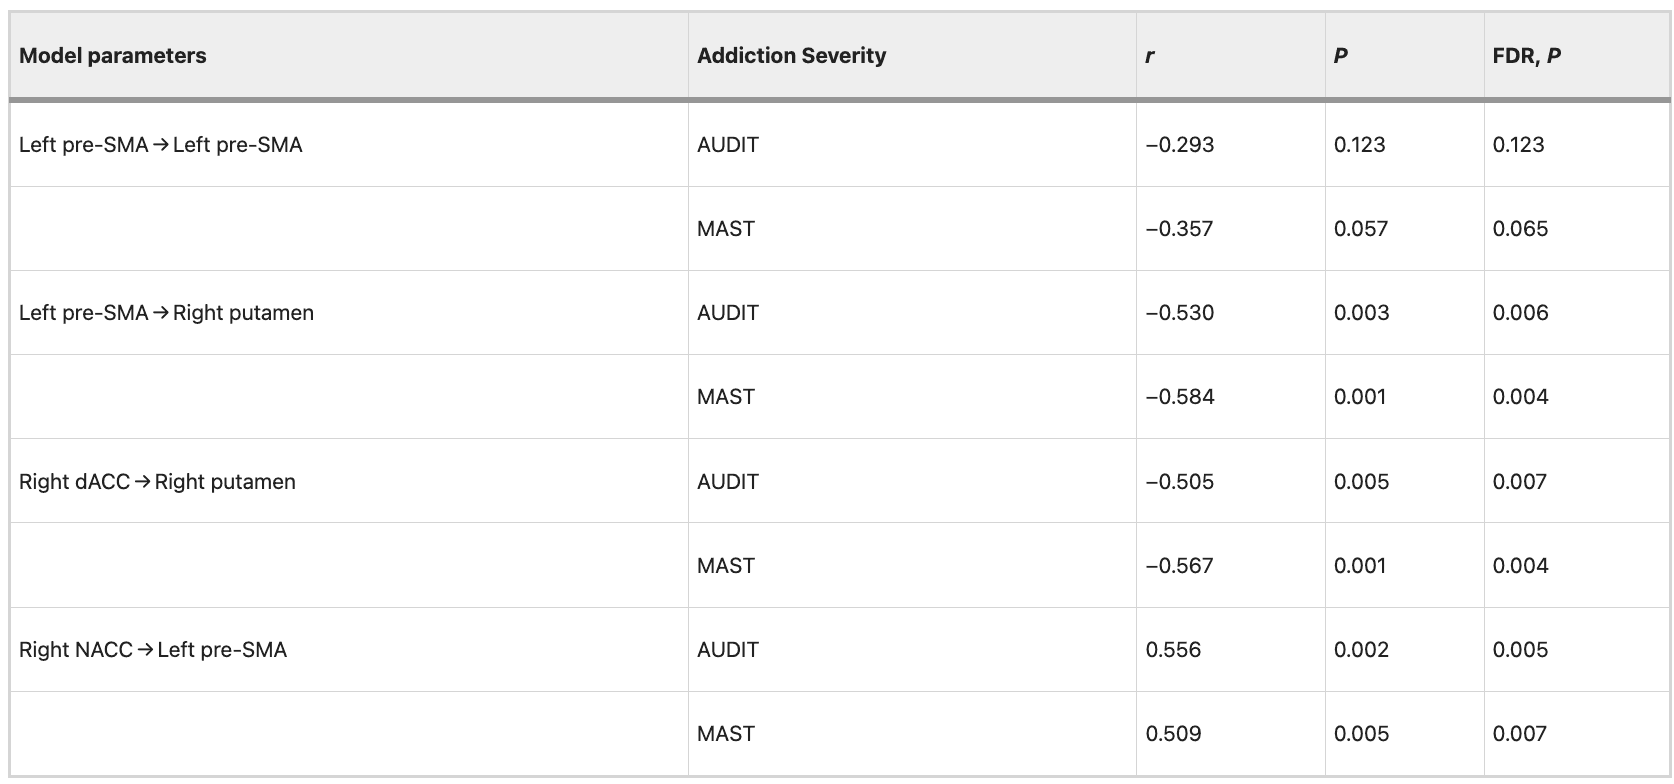1674x784 pixels.
Task: Click the Model parameters column header
Action: tap(112, 56)
